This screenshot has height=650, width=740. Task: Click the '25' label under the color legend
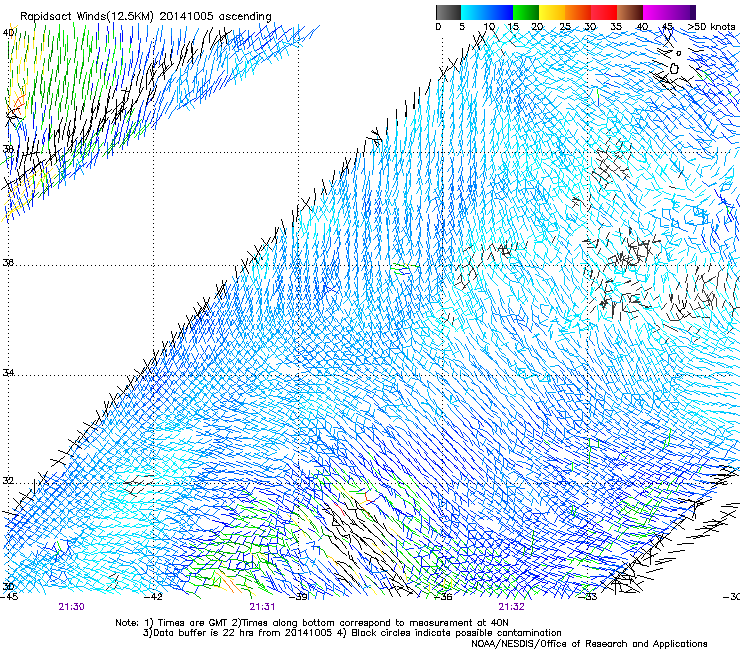point(565,27)
